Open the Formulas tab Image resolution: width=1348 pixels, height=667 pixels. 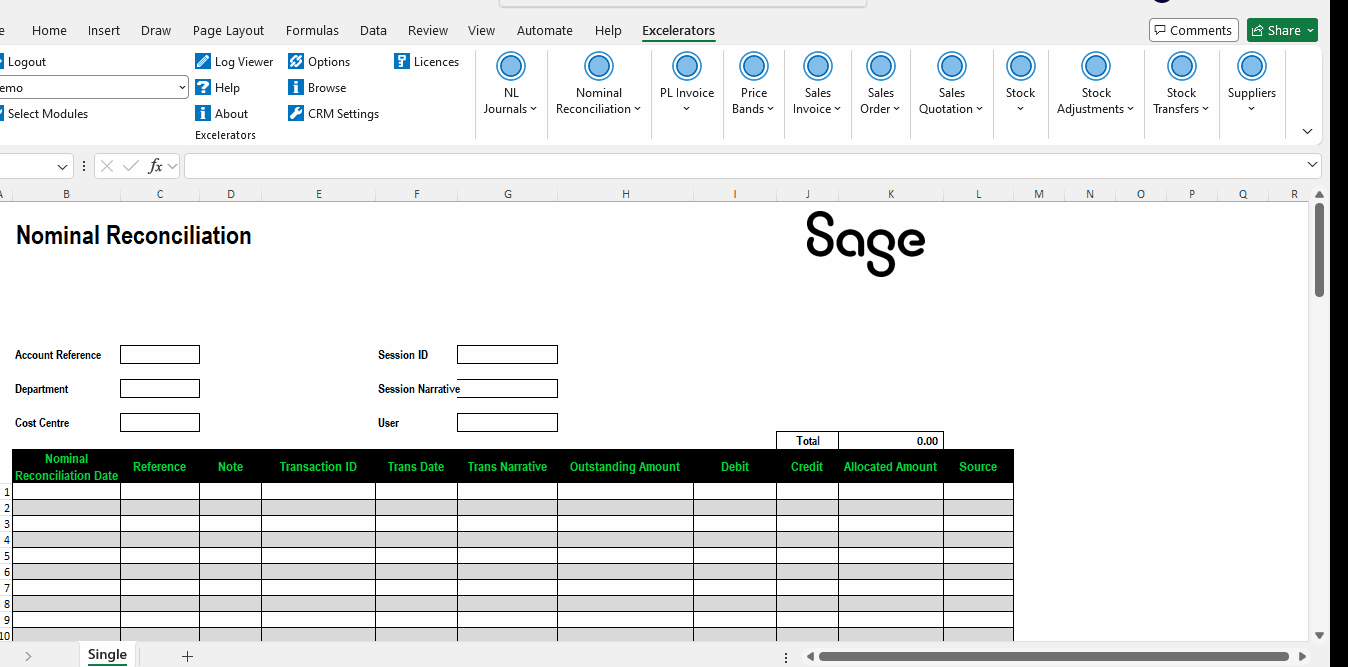(312, 30)
